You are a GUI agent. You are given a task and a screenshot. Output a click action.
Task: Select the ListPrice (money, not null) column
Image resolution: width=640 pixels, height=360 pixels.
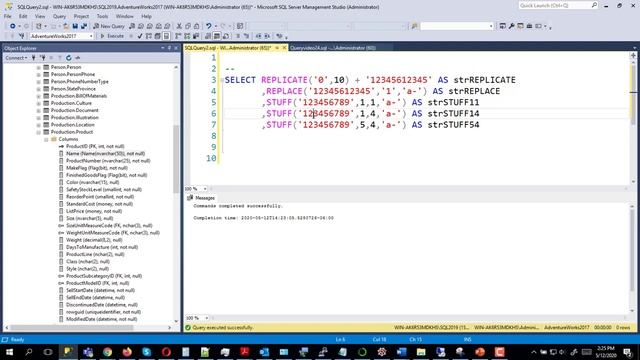tap(94, 211)
